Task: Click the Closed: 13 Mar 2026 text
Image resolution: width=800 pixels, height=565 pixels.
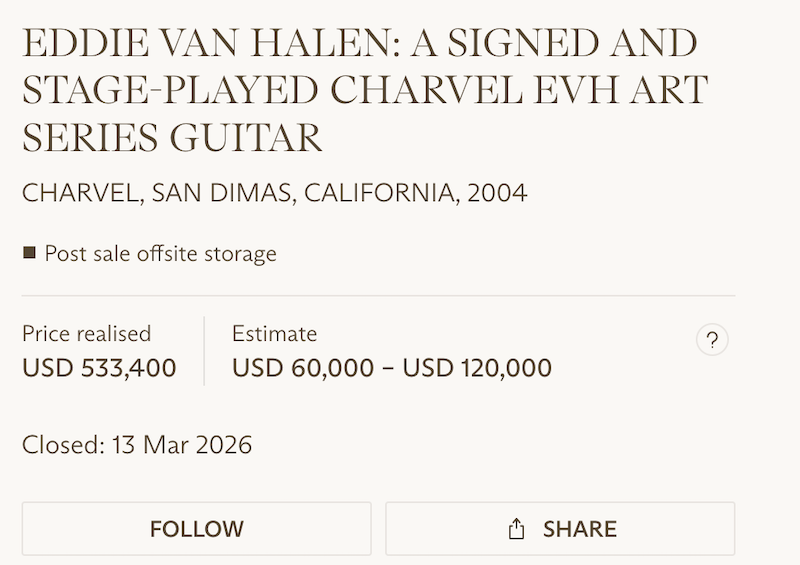Action: [x=137, y=443]
